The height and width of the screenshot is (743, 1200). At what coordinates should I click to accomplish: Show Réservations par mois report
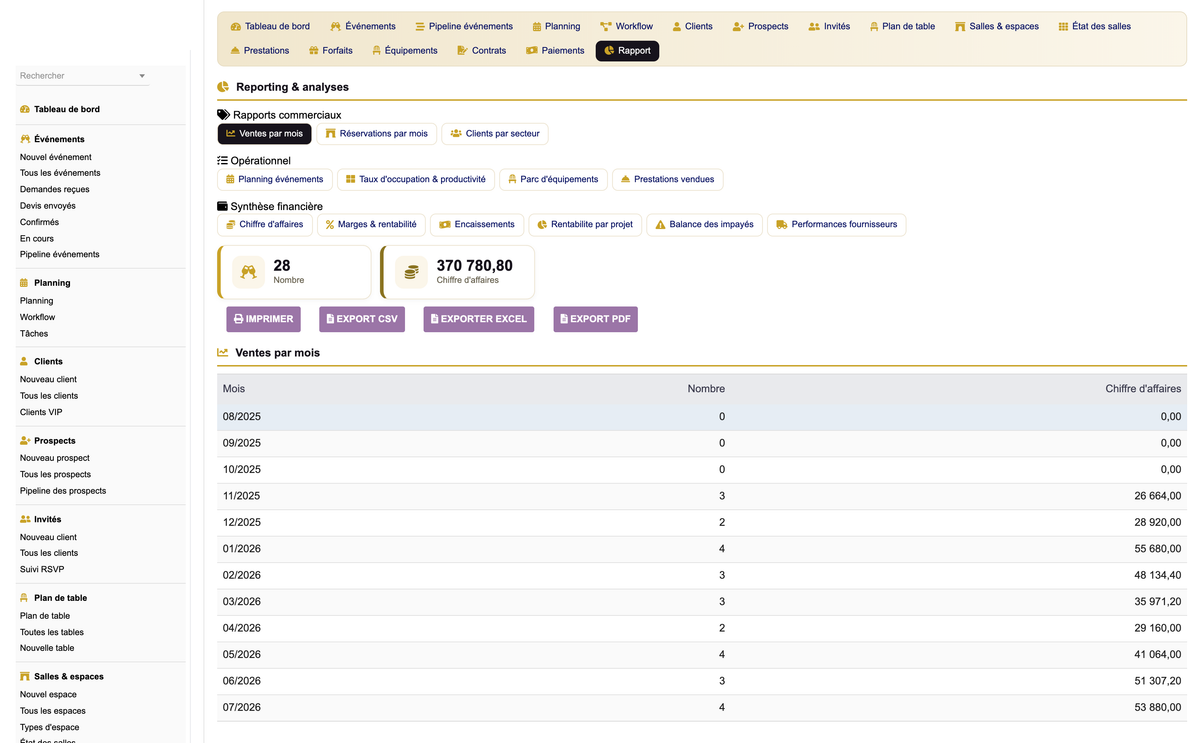(376, 134)
